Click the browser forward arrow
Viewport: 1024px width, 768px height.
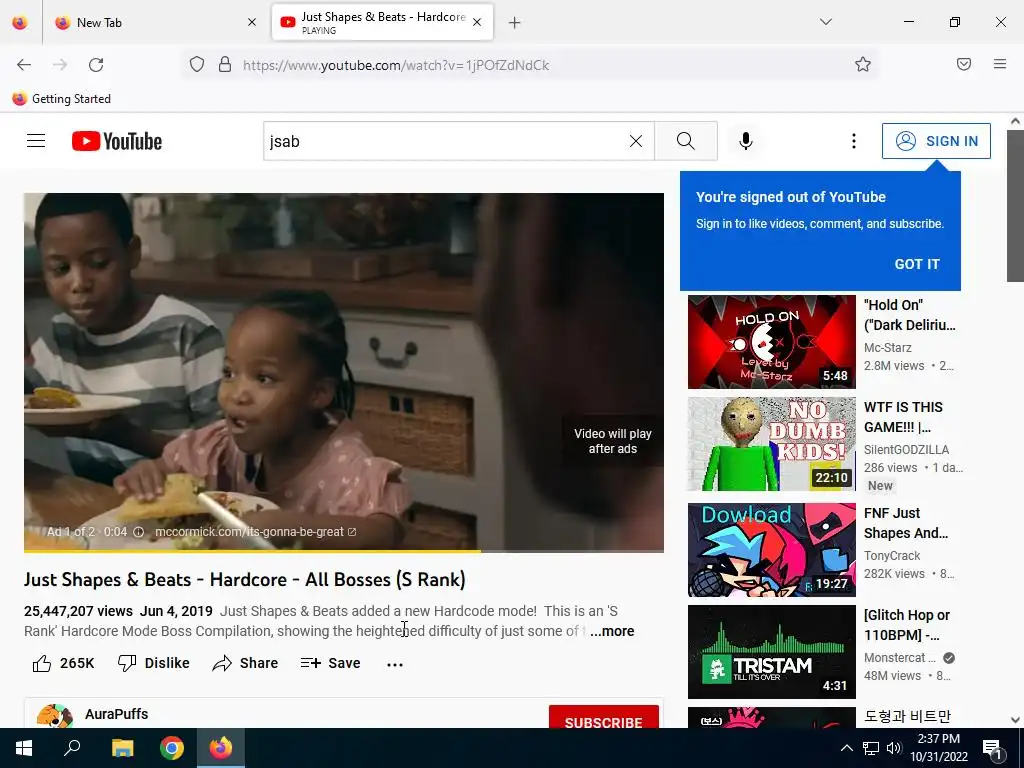point(60,65)
